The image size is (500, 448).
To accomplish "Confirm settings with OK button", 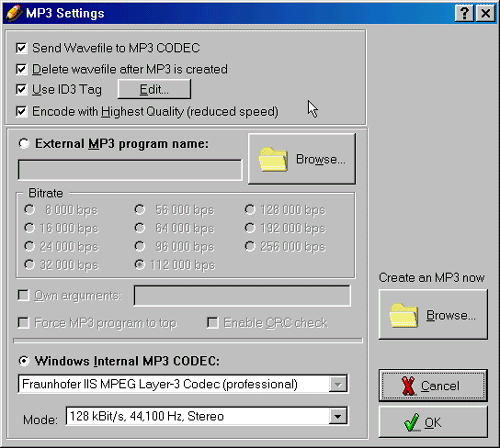I will point(433,422).
